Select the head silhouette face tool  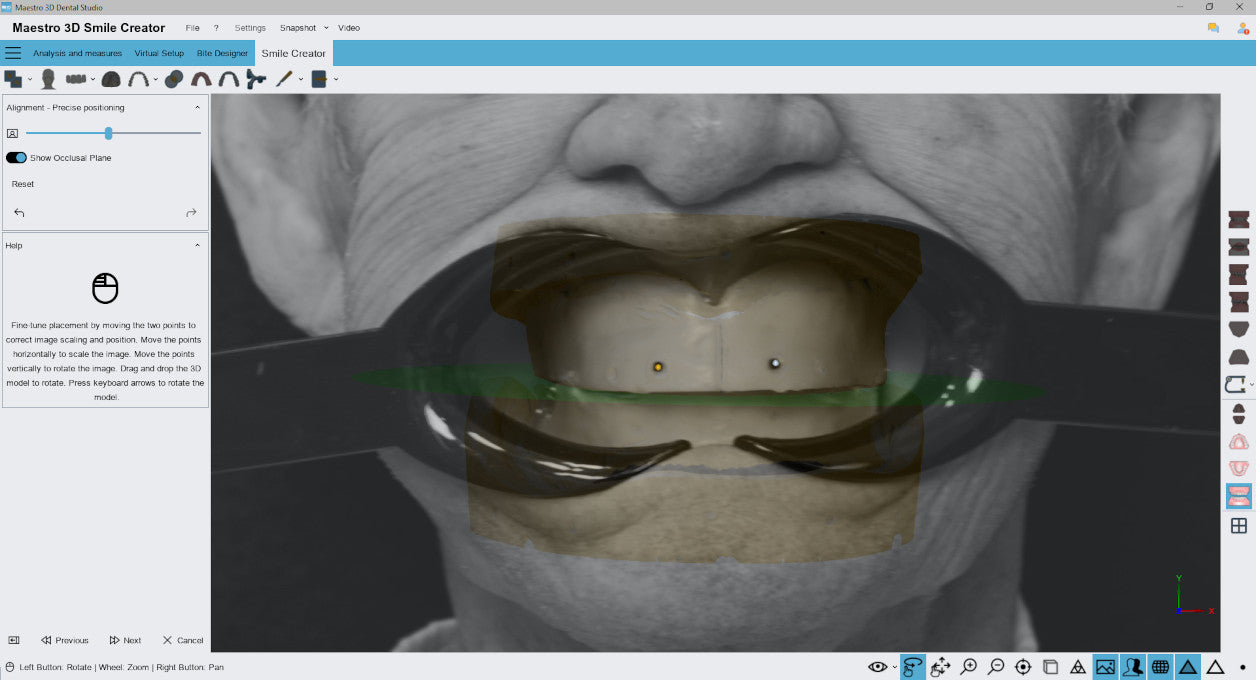pos(47,79)
